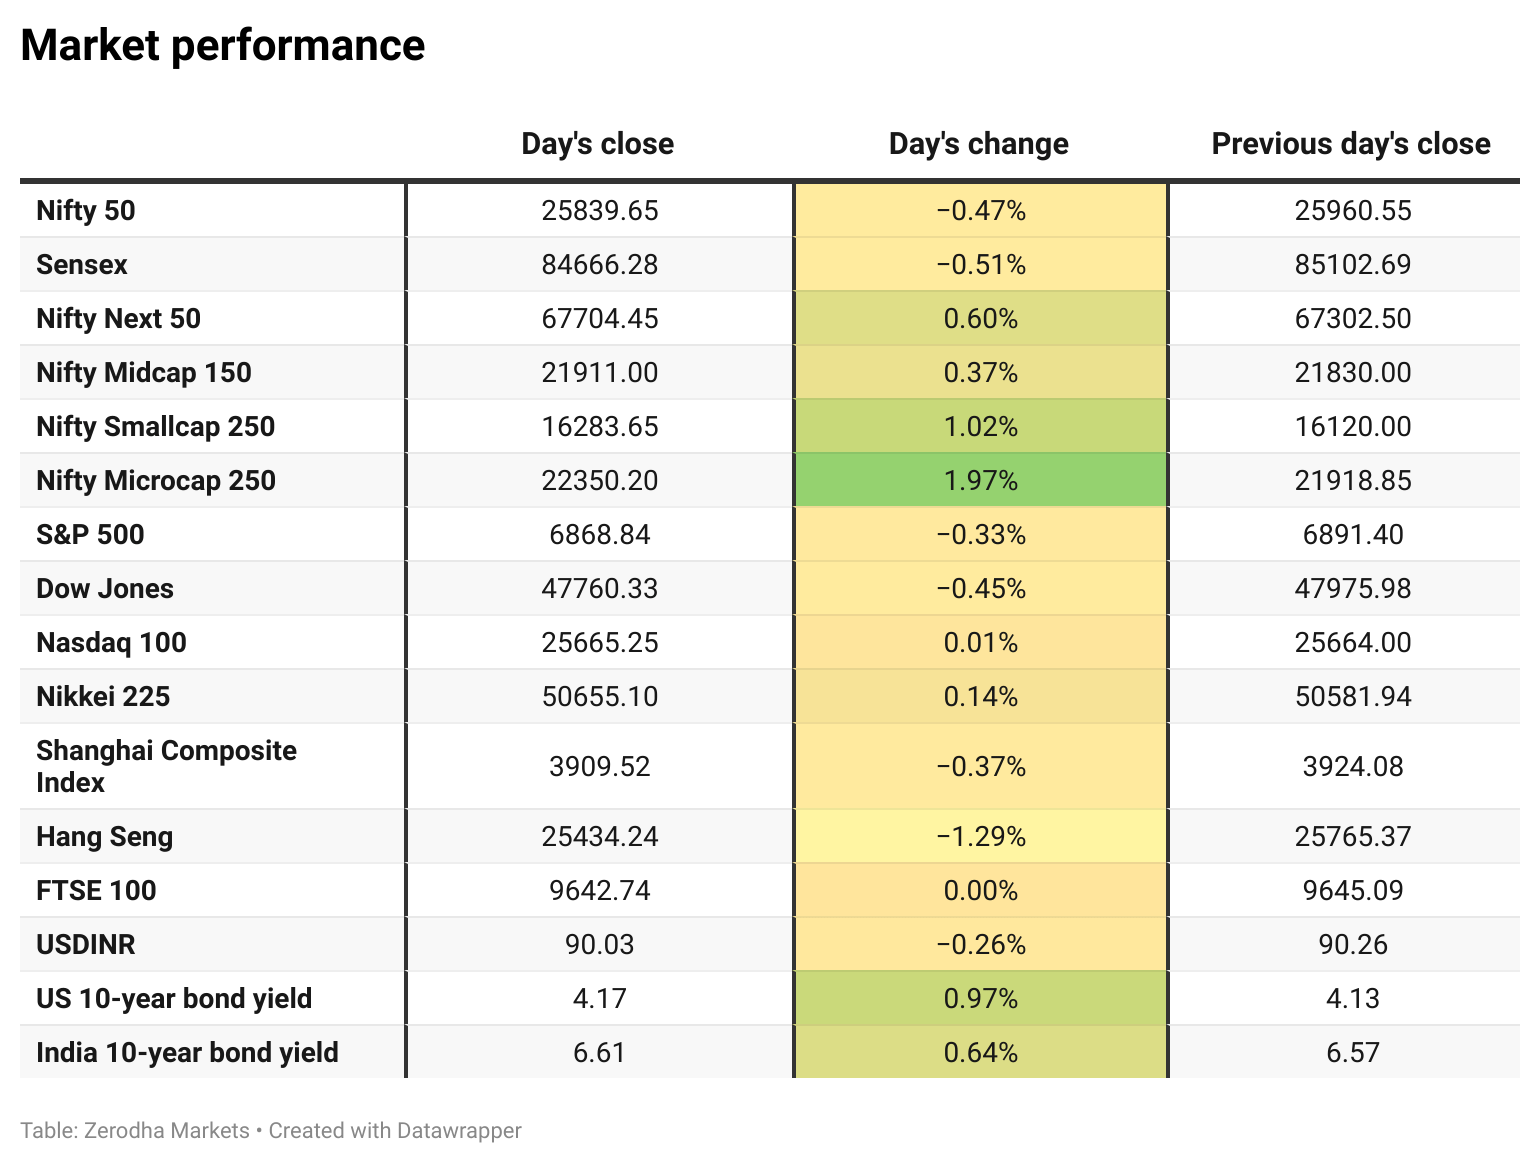Open the Created with Datawrapper credit

point(395,1131)
